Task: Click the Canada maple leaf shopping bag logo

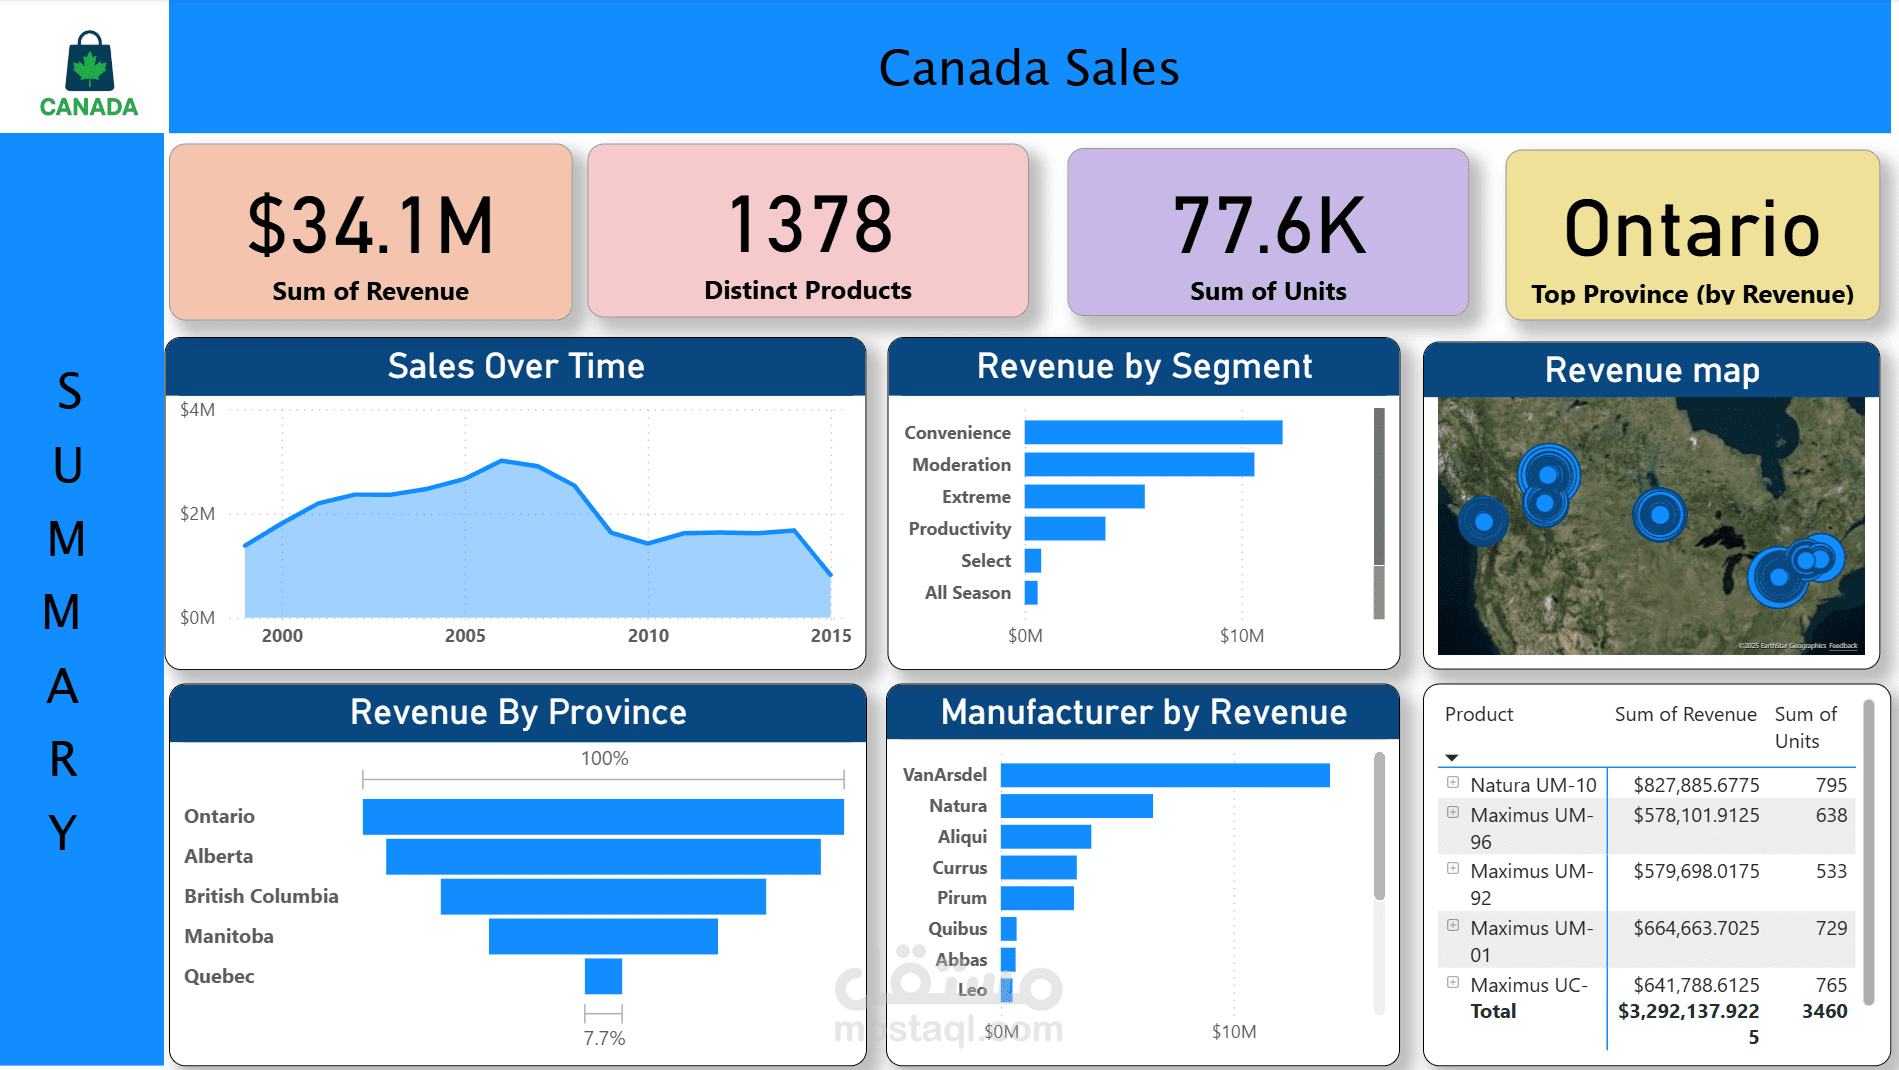Action: [88, 68]
